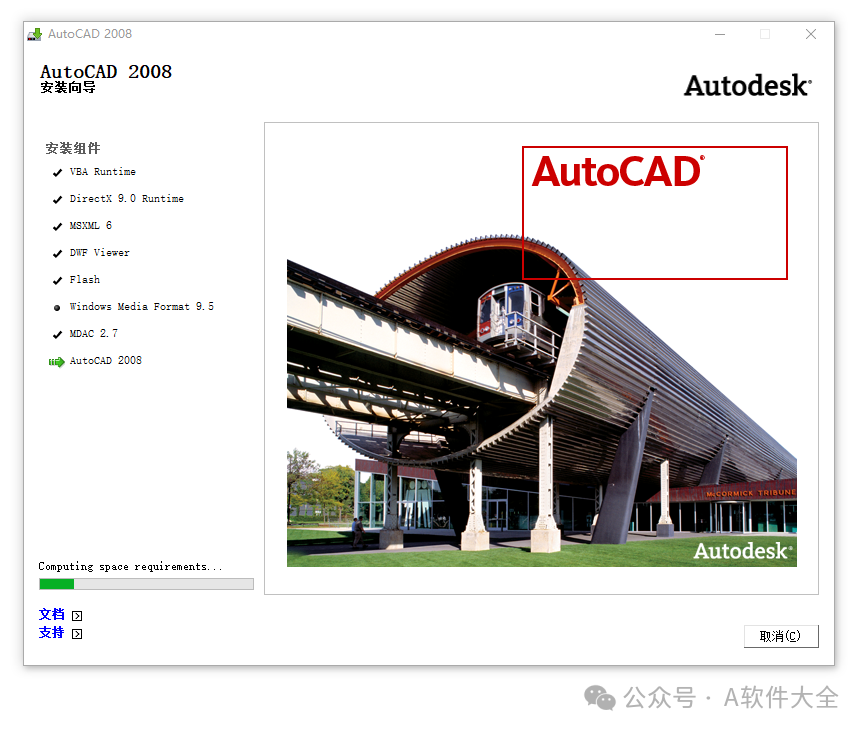
Task: Close the AutoCAD 2008 installer window
Action: (x=811, y=34)
